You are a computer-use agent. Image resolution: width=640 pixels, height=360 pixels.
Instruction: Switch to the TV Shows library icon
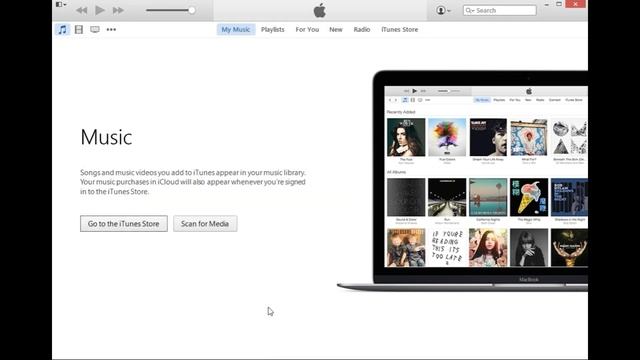(x=95, y=29)
